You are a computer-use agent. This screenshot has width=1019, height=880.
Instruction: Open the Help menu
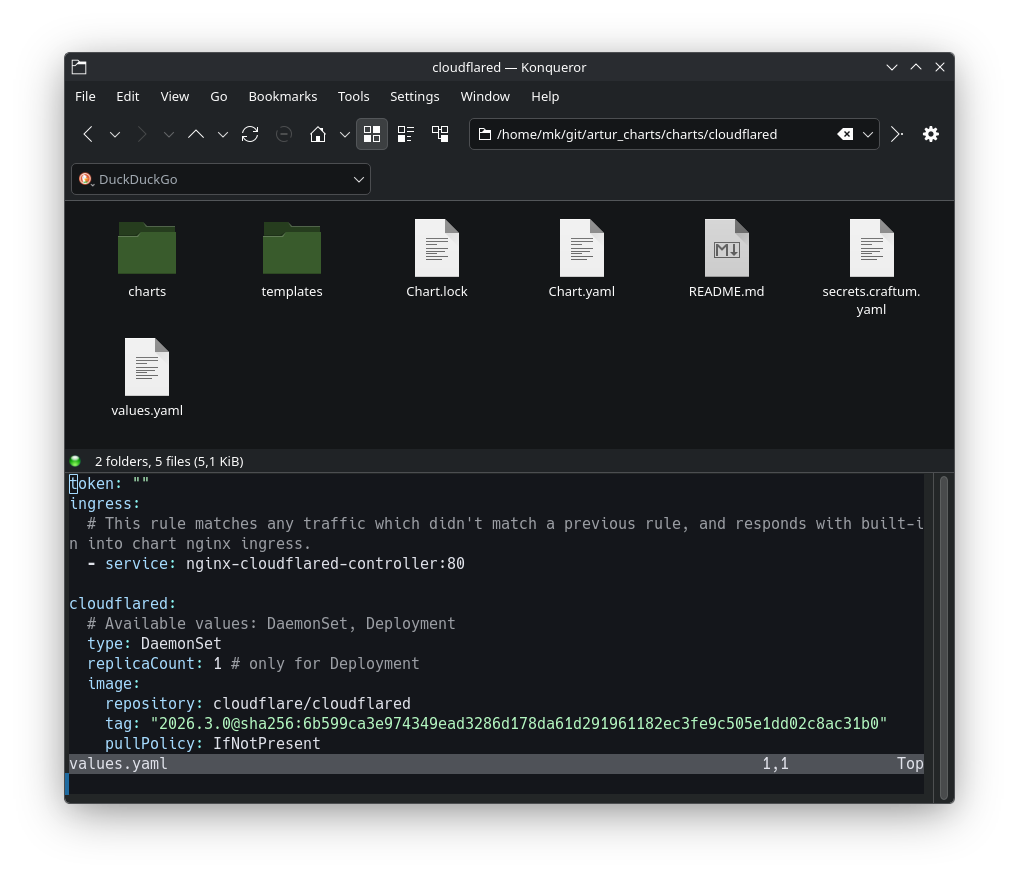pos(545,97)
